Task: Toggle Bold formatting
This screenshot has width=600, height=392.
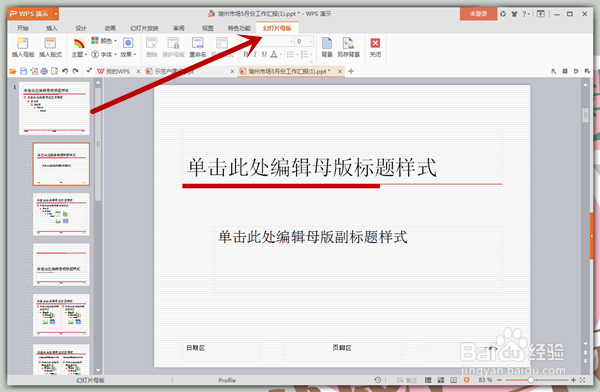Action: [x=246, y=54]
